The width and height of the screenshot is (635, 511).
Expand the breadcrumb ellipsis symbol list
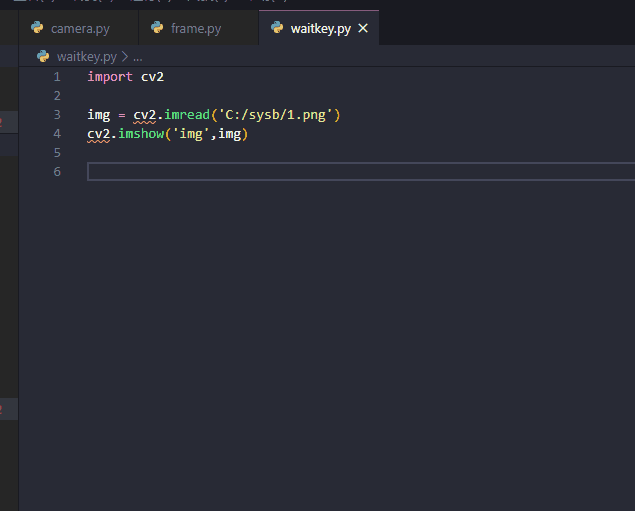tap(137, 57)
